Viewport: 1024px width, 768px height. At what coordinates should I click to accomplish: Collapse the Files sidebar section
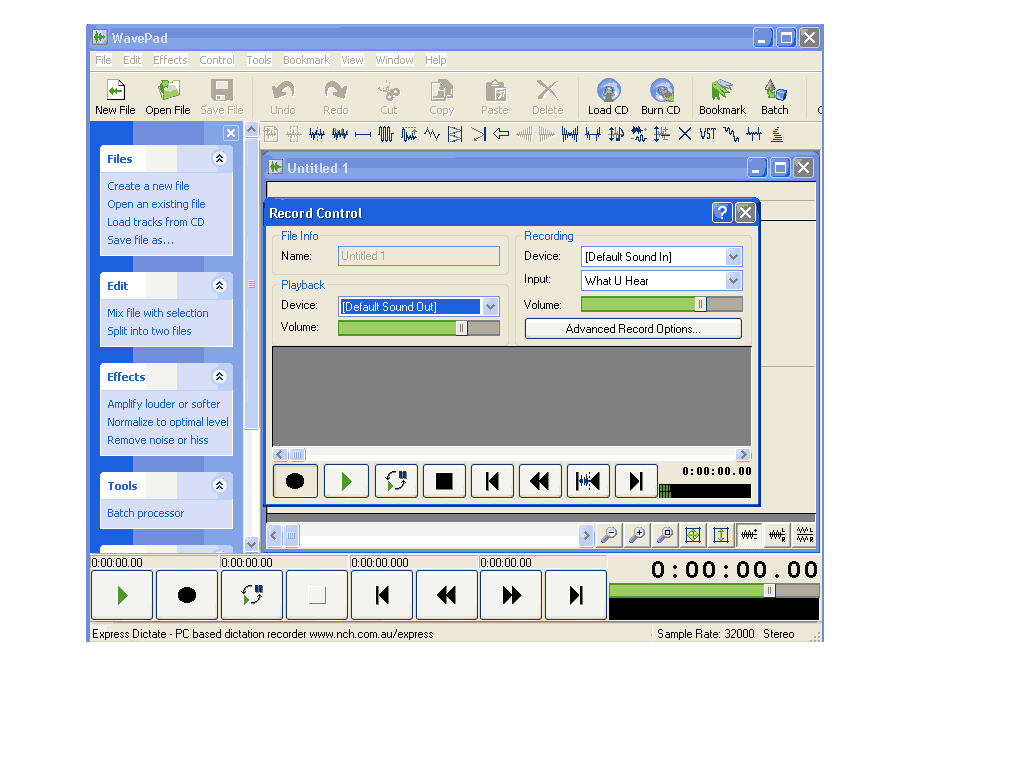click(219, 159)
